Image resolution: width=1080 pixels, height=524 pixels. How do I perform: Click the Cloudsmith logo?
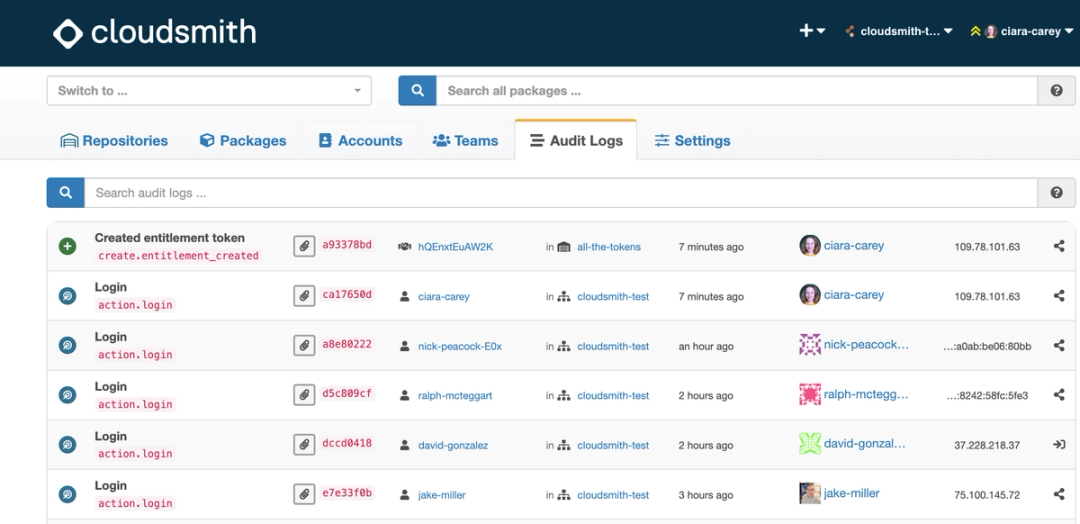[154, 32]
